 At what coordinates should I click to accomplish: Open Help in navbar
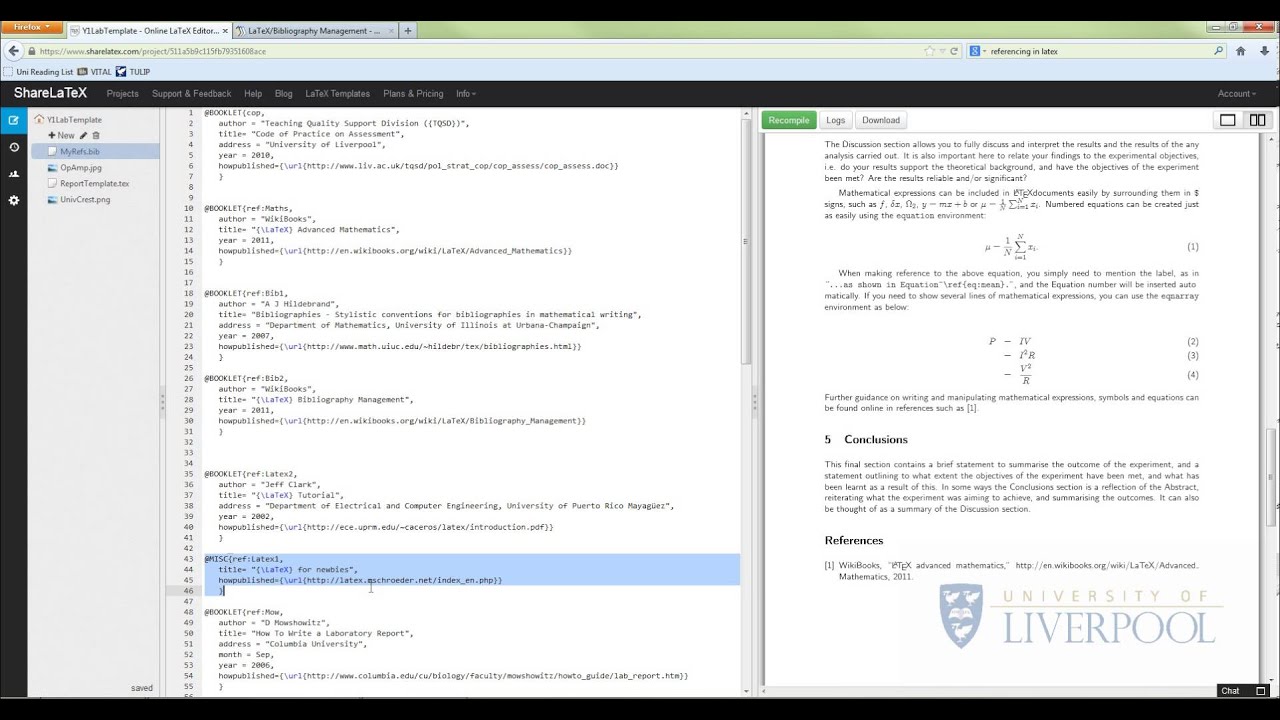(x=253, y=94)
